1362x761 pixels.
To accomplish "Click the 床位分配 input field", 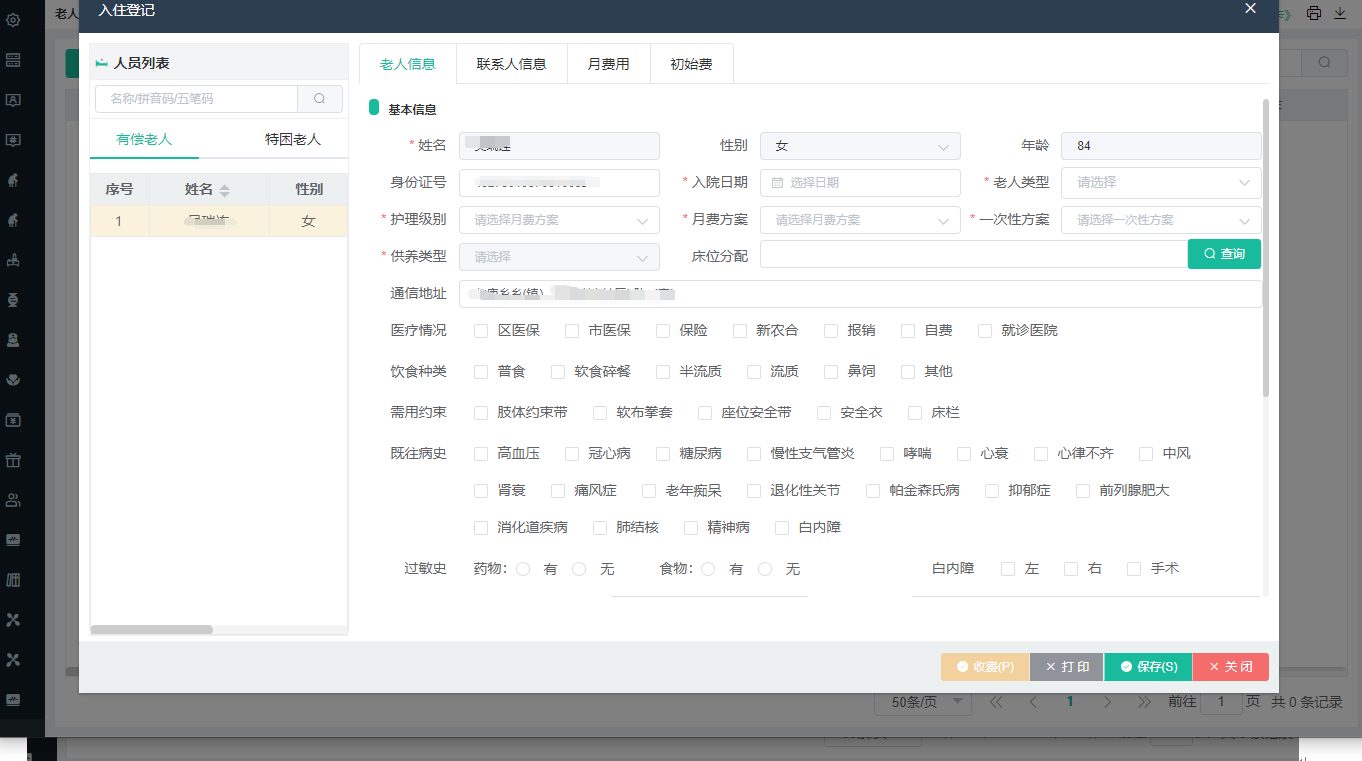I will tap(973, 254).
